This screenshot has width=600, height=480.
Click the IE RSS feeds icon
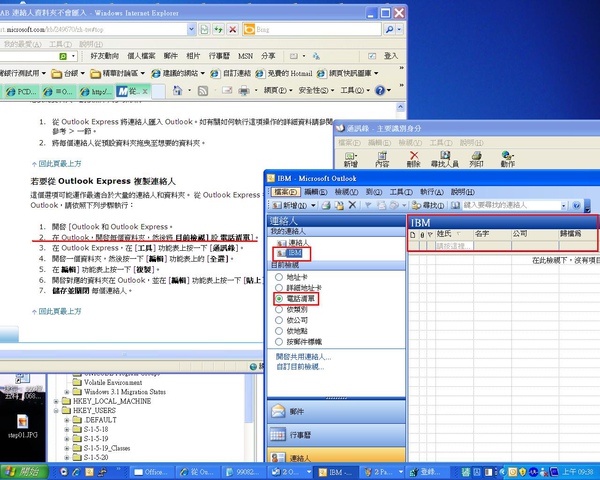(203, 91)
